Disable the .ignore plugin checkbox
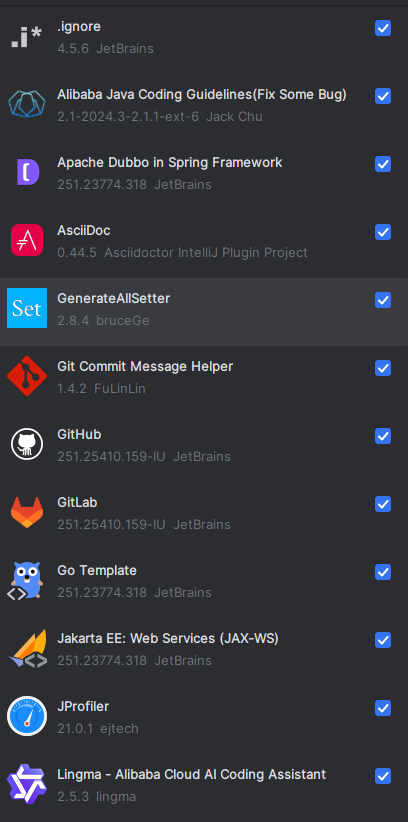Screen dimensions: 408x822 [x=383, y=28]
